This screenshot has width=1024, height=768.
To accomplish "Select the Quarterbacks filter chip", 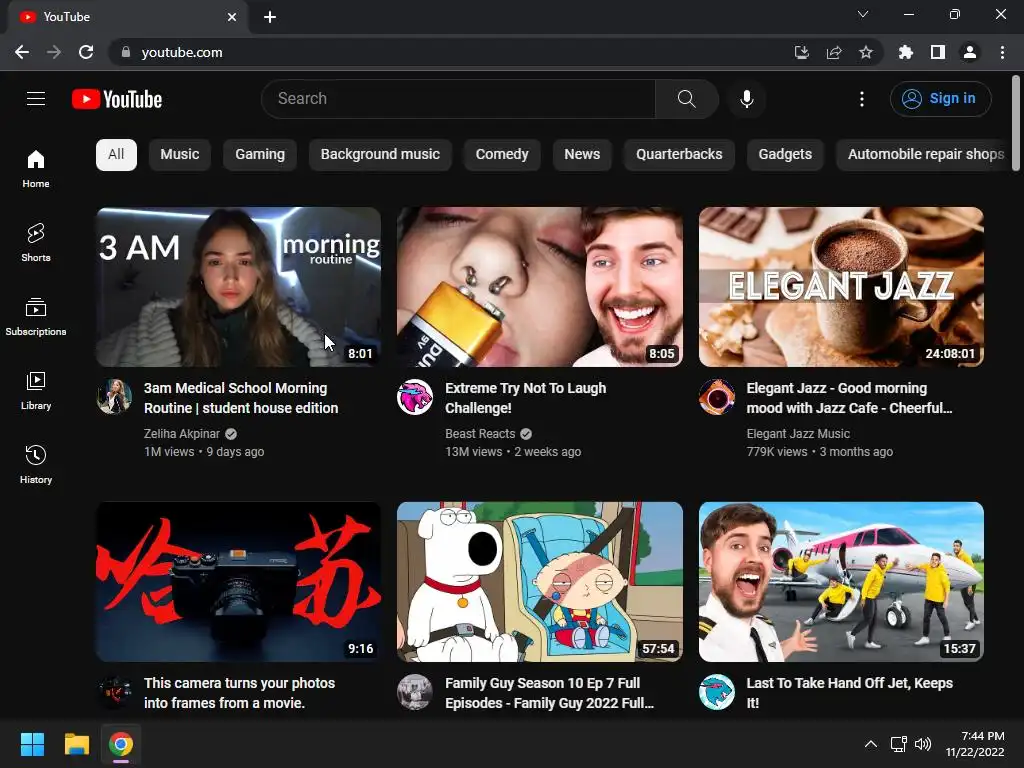I will pyautogui.click(x=679, y=155).
